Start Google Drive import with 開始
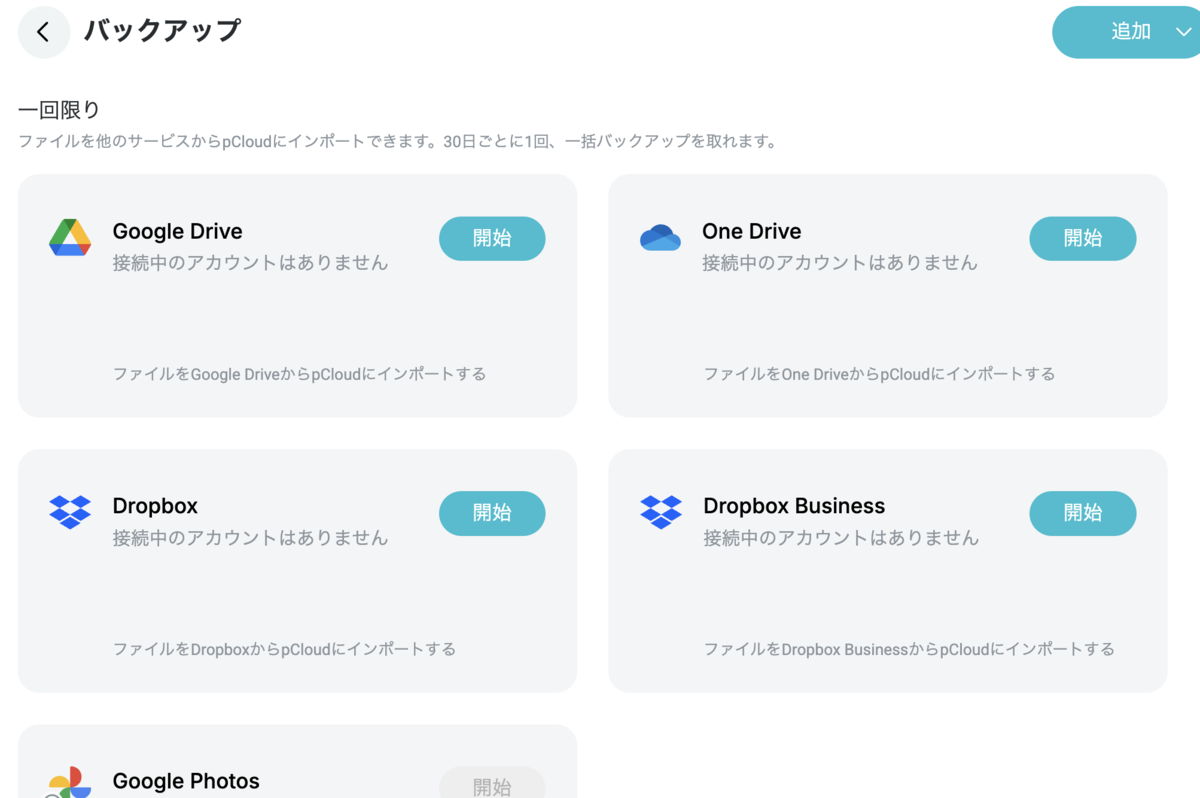 click(492, 238)
